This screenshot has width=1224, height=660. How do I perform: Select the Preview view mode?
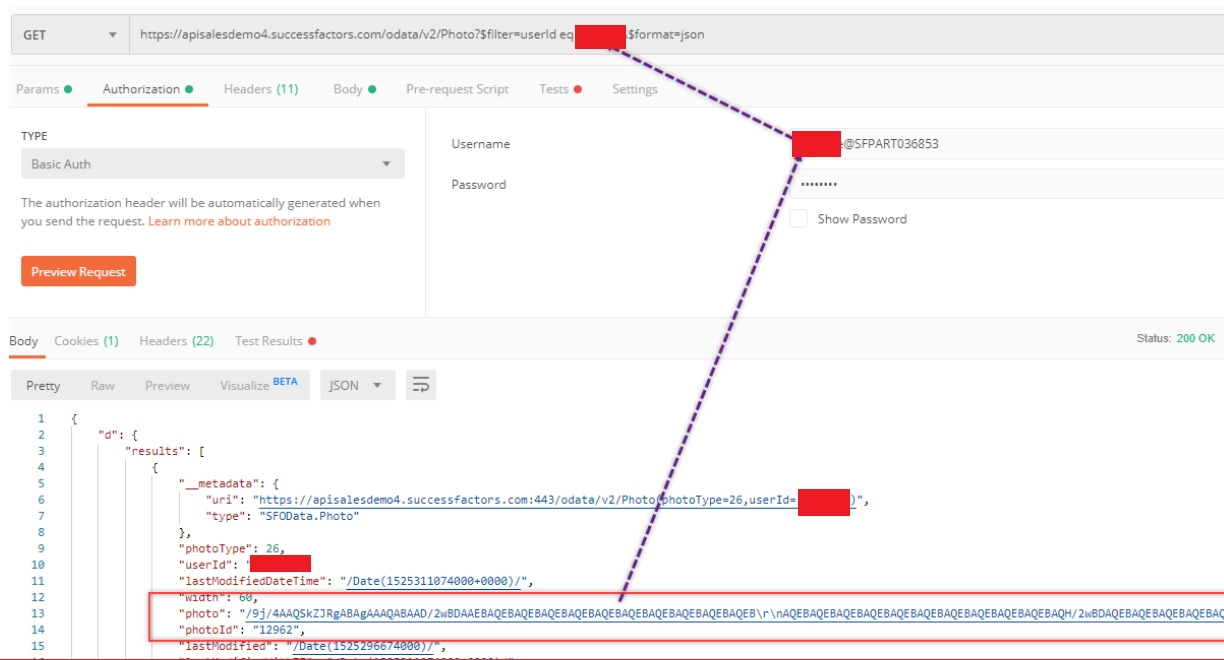coord(167,385)
